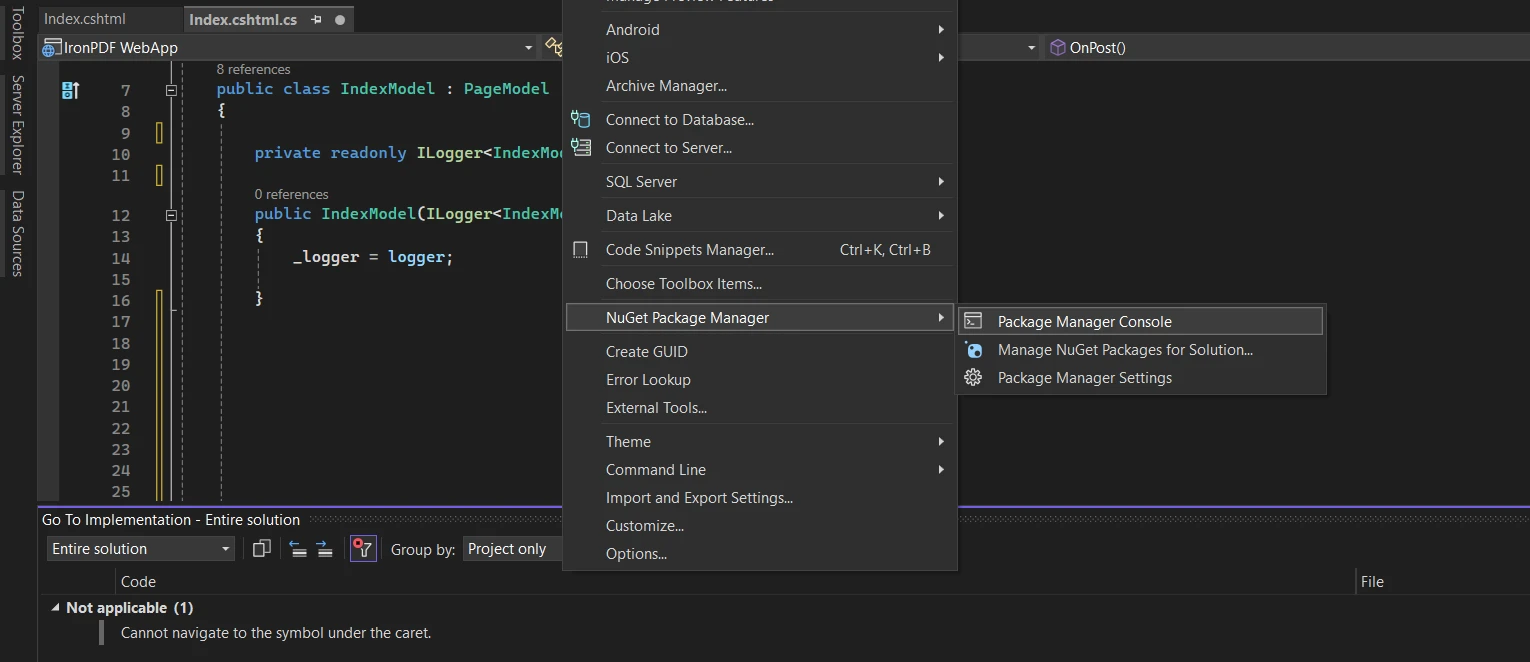Open Package Manager Console from submenu
1530x662 pixels.
1084,321
